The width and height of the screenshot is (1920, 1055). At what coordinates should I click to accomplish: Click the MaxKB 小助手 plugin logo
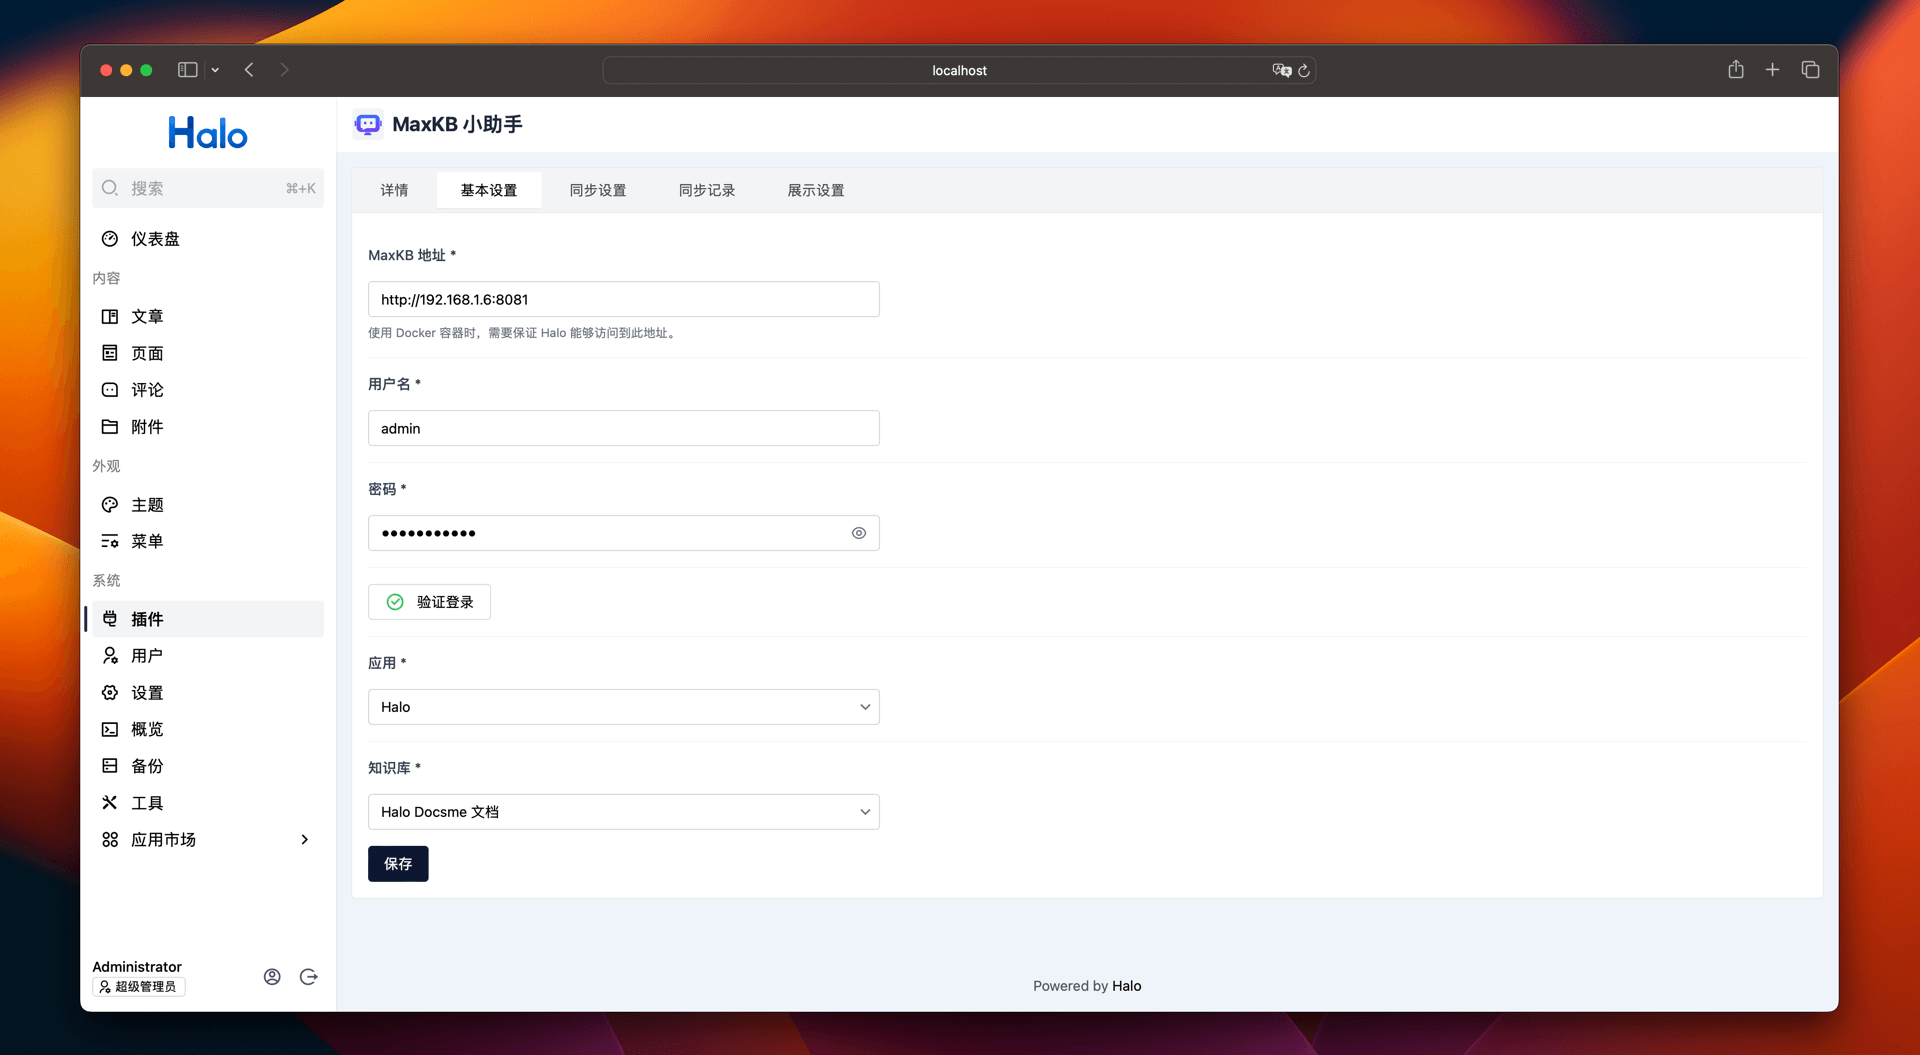coord(368,124)
